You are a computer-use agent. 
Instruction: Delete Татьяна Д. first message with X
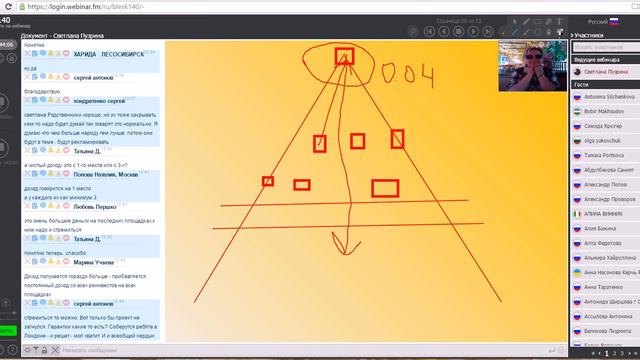(x=27, y=150)
